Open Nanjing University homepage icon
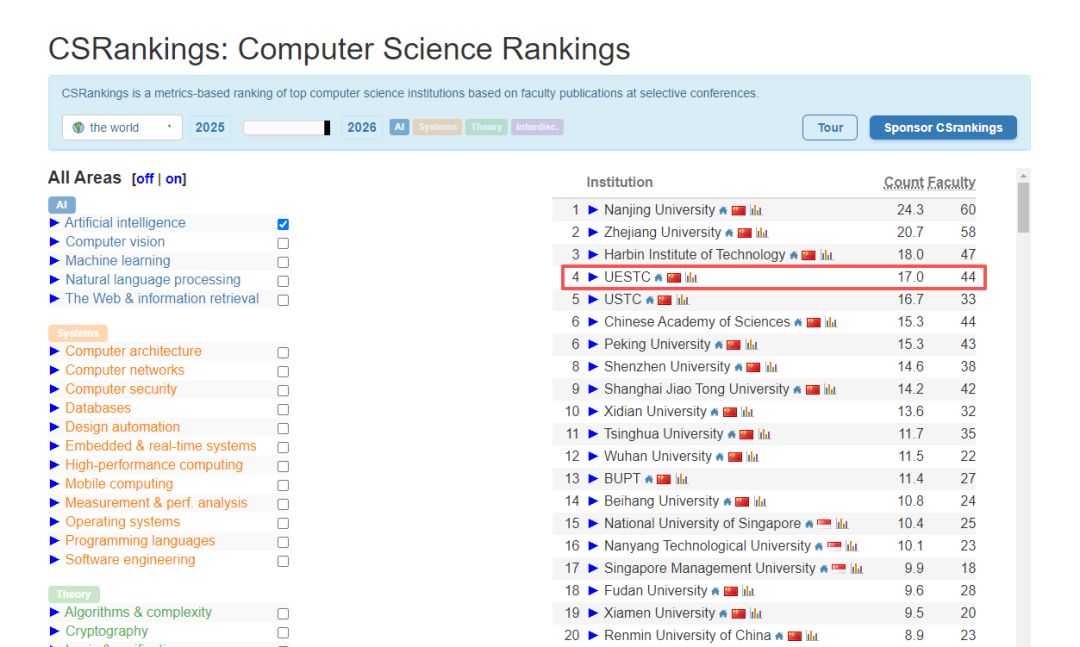Screen dimensions: 1080x647 click(723, 211)
